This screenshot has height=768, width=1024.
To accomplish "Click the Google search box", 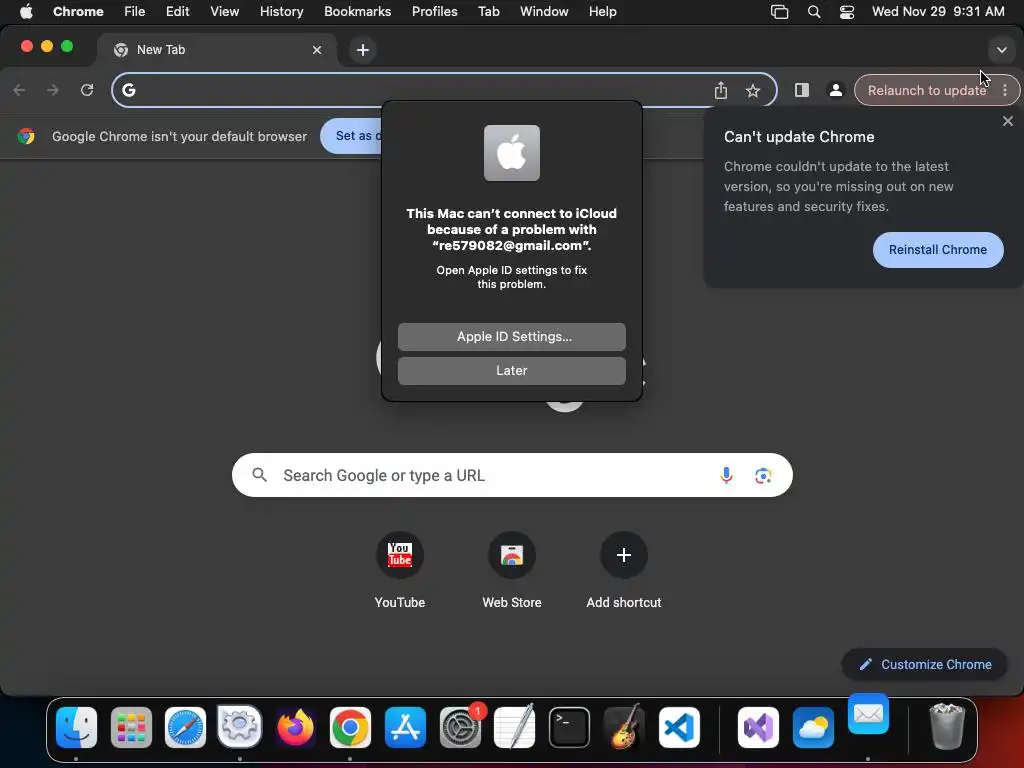I will point(512,475).
